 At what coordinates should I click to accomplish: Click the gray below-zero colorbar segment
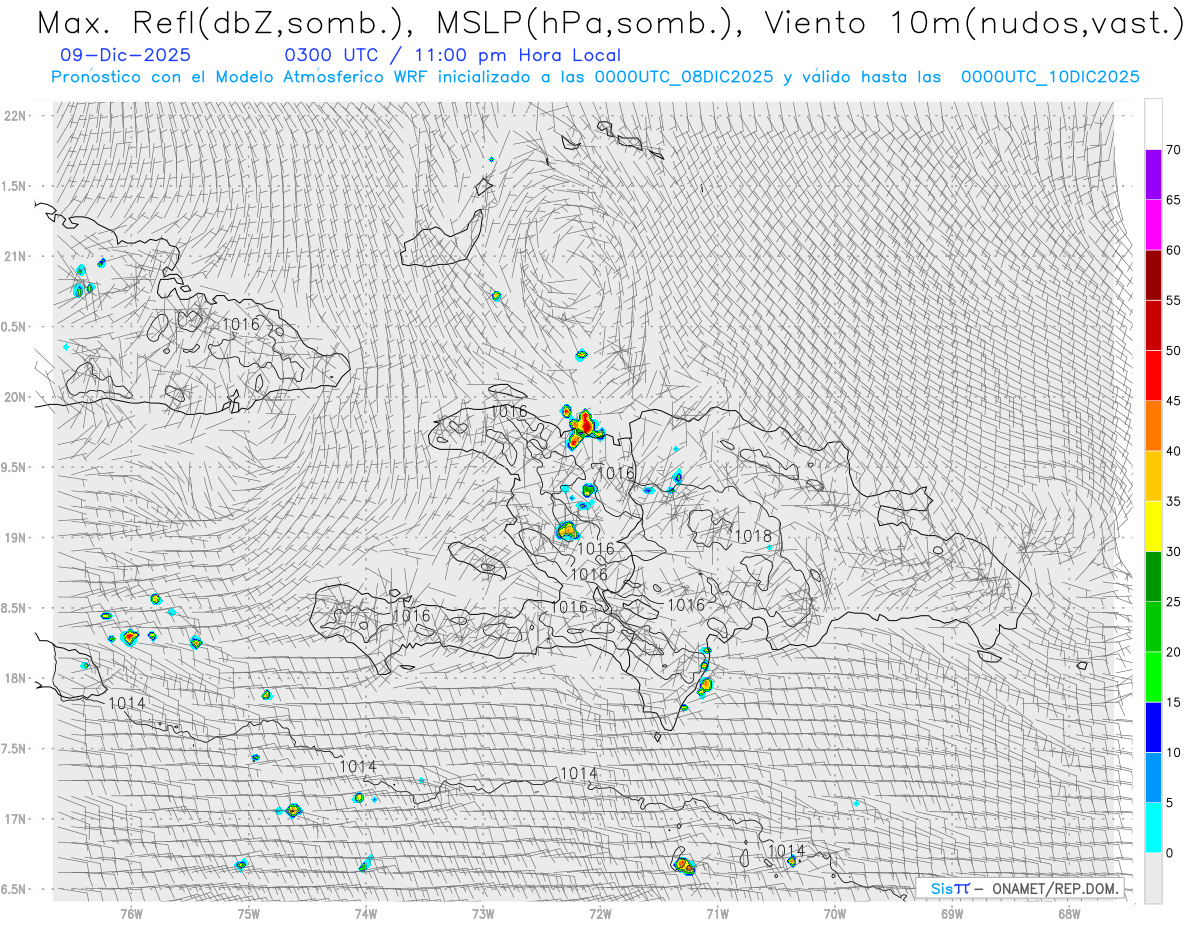point(1153,877)
